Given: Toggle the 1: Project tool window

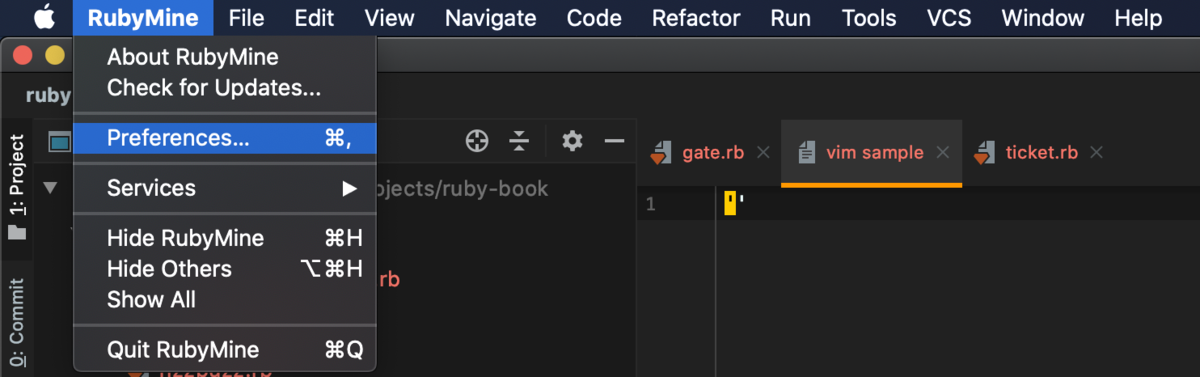Looking at the screenshot, I should (x=17, y=187).
